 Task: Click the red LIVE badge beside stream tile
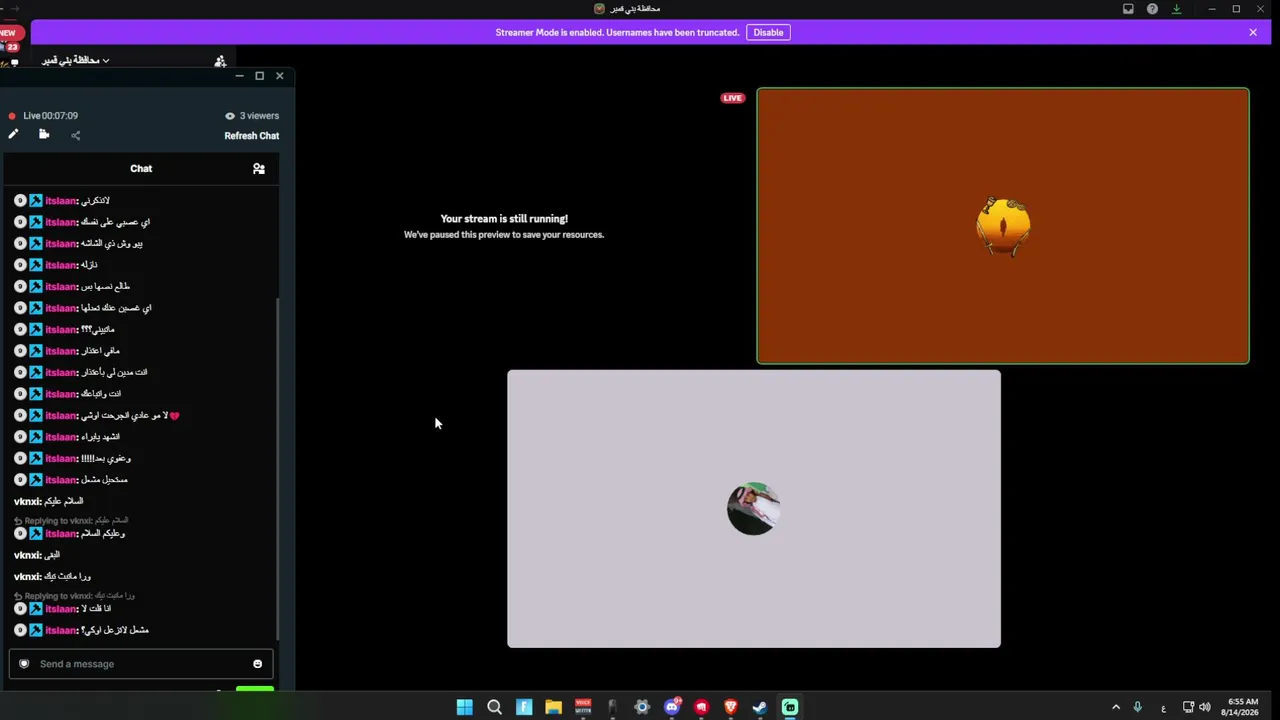click(x=733, y=98)
